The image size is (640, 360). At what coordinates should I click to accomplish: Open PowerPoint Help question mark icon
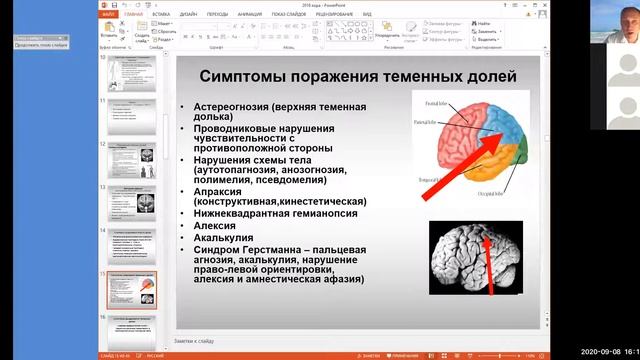(x=505, y=5)
